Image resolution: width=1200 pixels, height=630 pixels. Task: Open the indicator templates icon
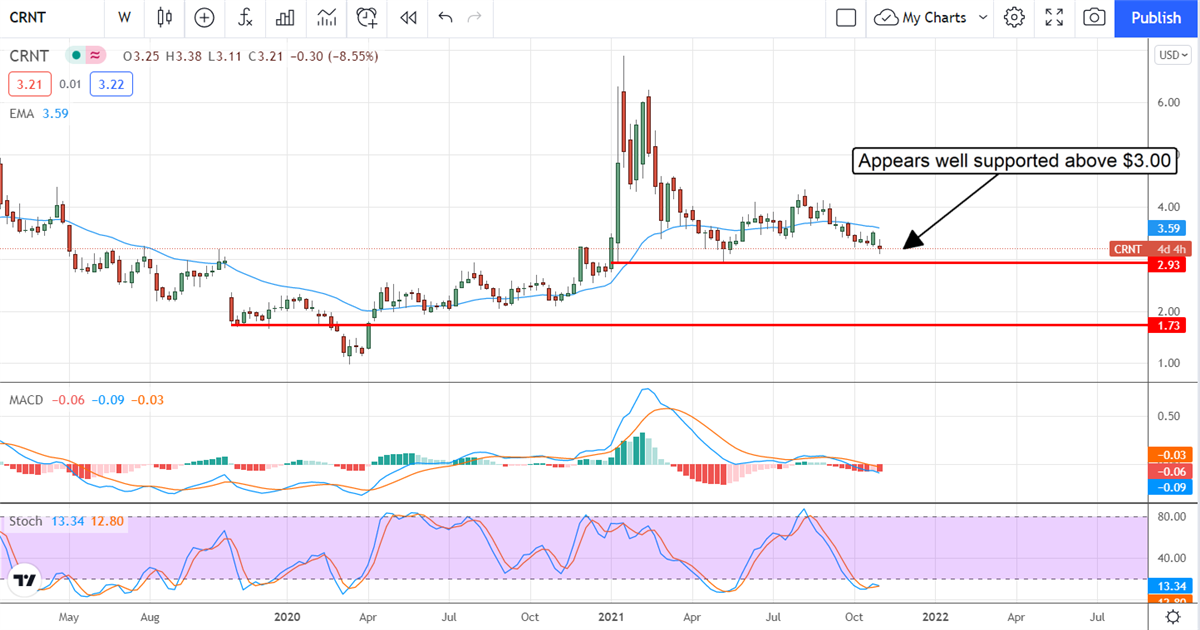coord(326,17)
